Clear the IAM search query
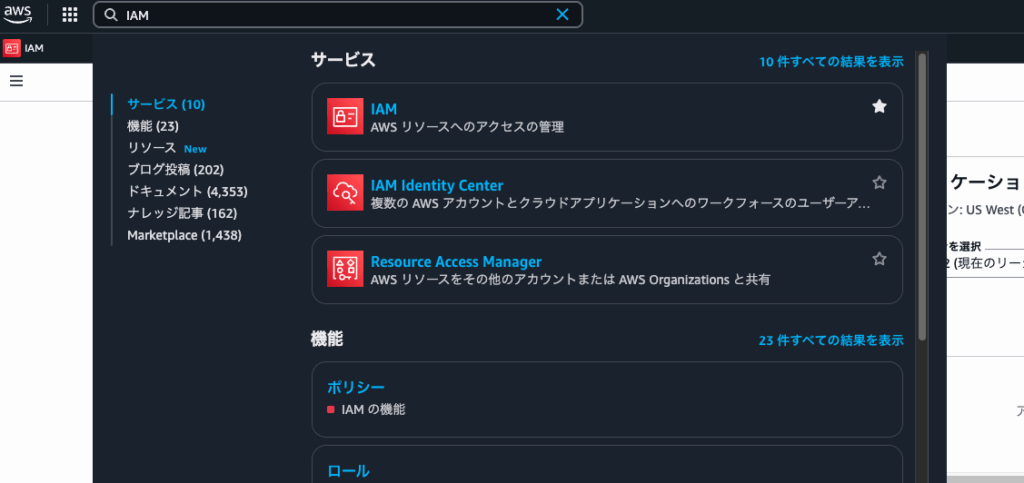Screen dimensions: 1024x483 562,15
